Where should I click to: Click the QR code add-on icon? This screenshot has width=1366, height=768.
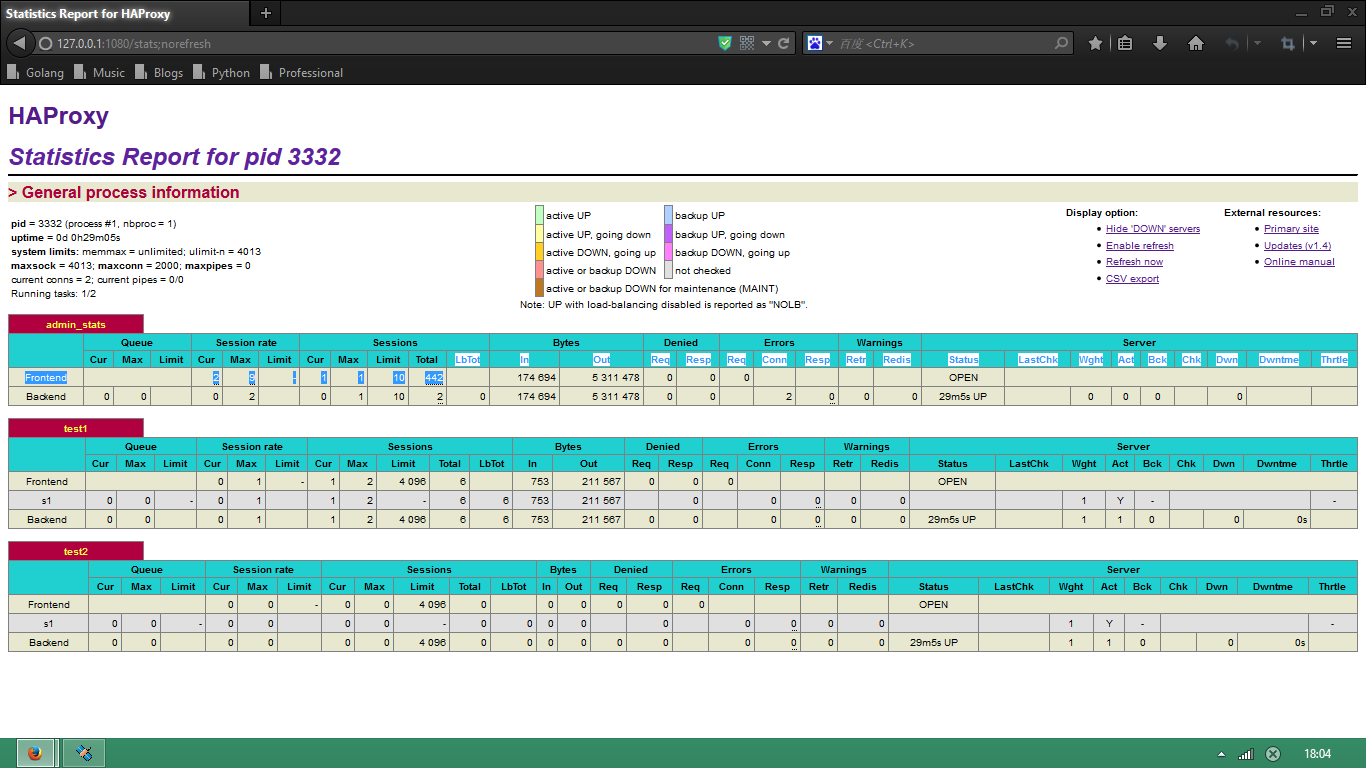click(746, 43)
